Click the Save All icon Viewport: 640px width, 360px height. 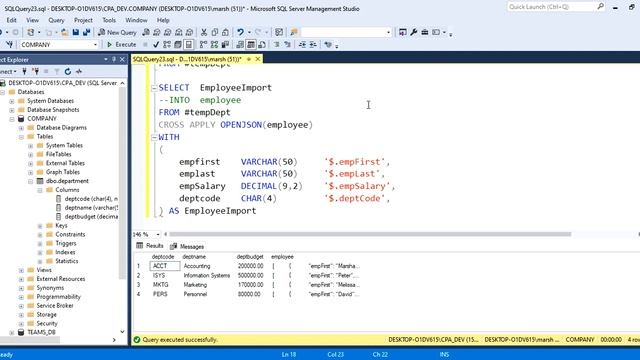[87, 32]
